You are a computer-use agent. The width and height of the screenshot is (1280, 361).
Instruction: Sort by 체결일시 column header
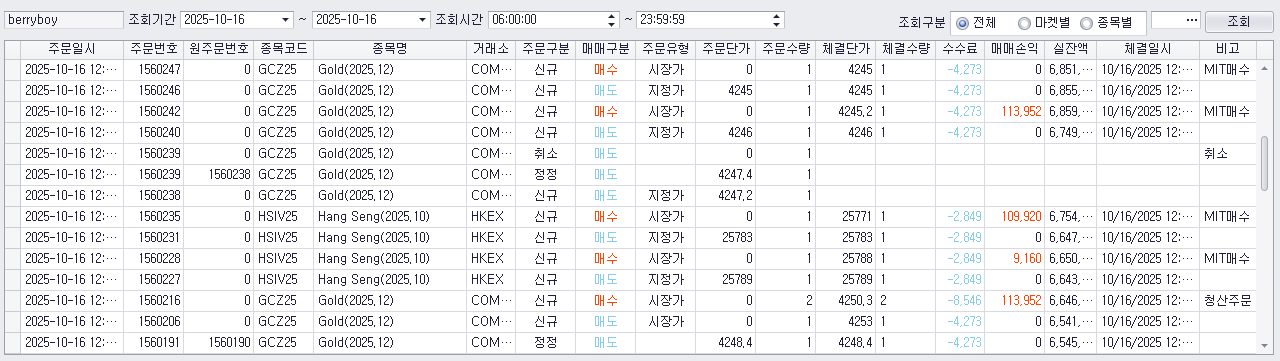tap(1148, 49)
